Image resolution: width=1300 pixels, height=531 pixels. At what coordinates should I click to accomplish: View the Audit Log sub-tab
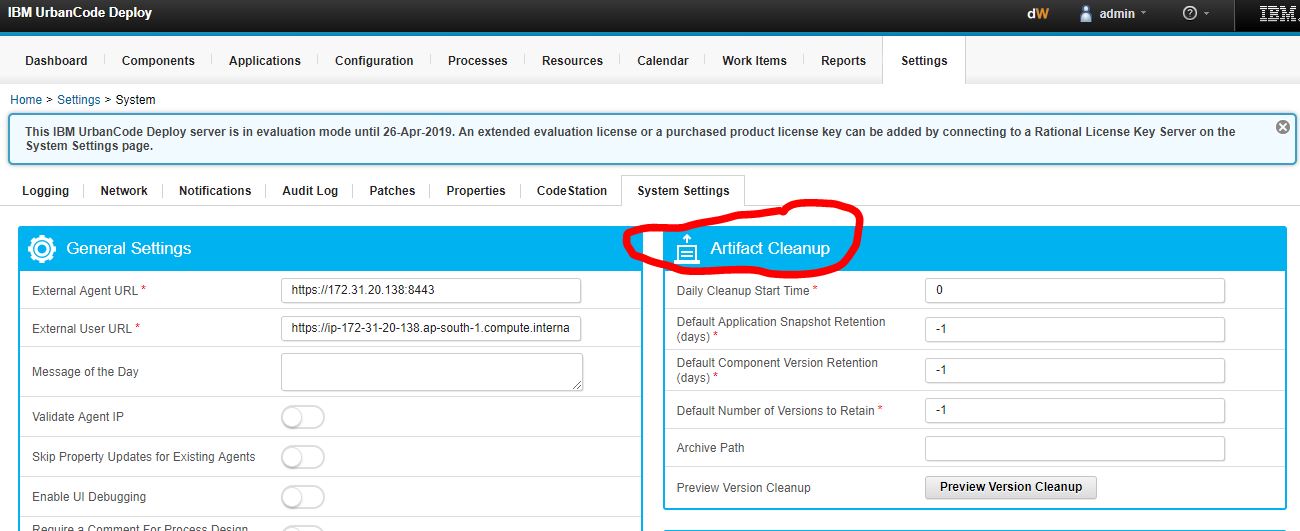pos(310,191)
